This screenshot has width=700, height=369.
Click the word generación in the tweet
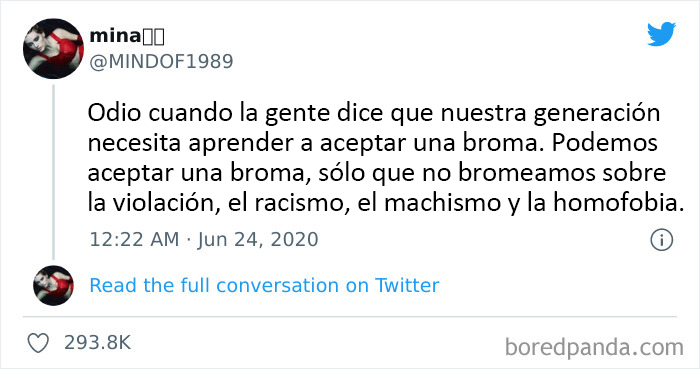596,114
